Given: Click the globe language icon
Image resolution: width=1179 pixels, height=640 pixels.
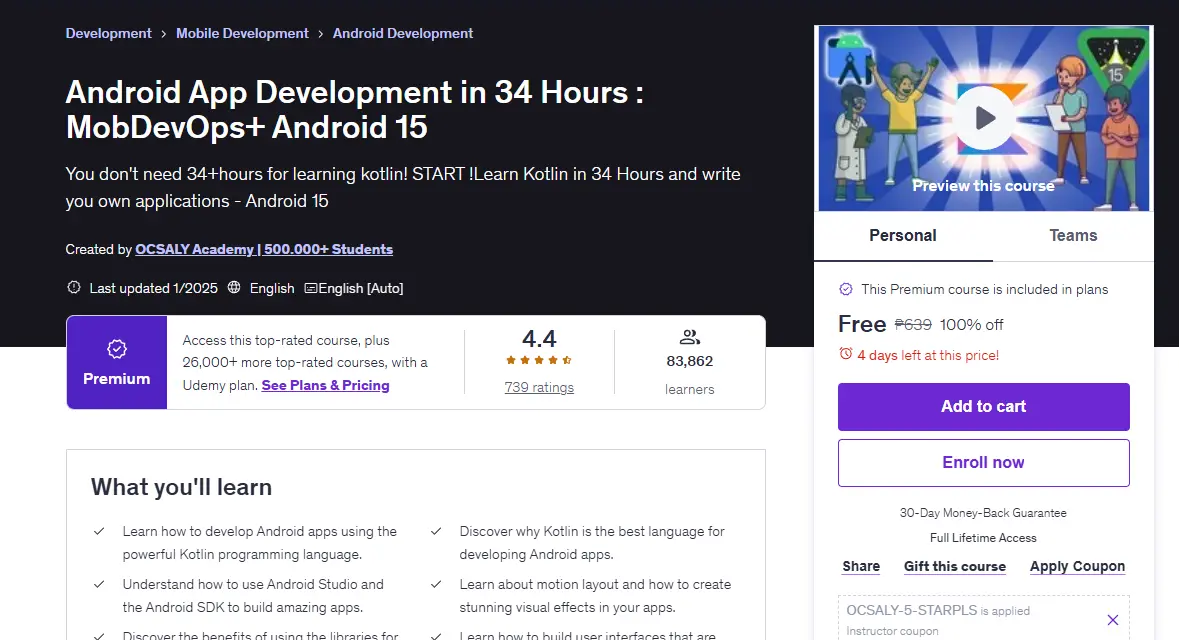Looking at the screenshot, I should (234, 287).
